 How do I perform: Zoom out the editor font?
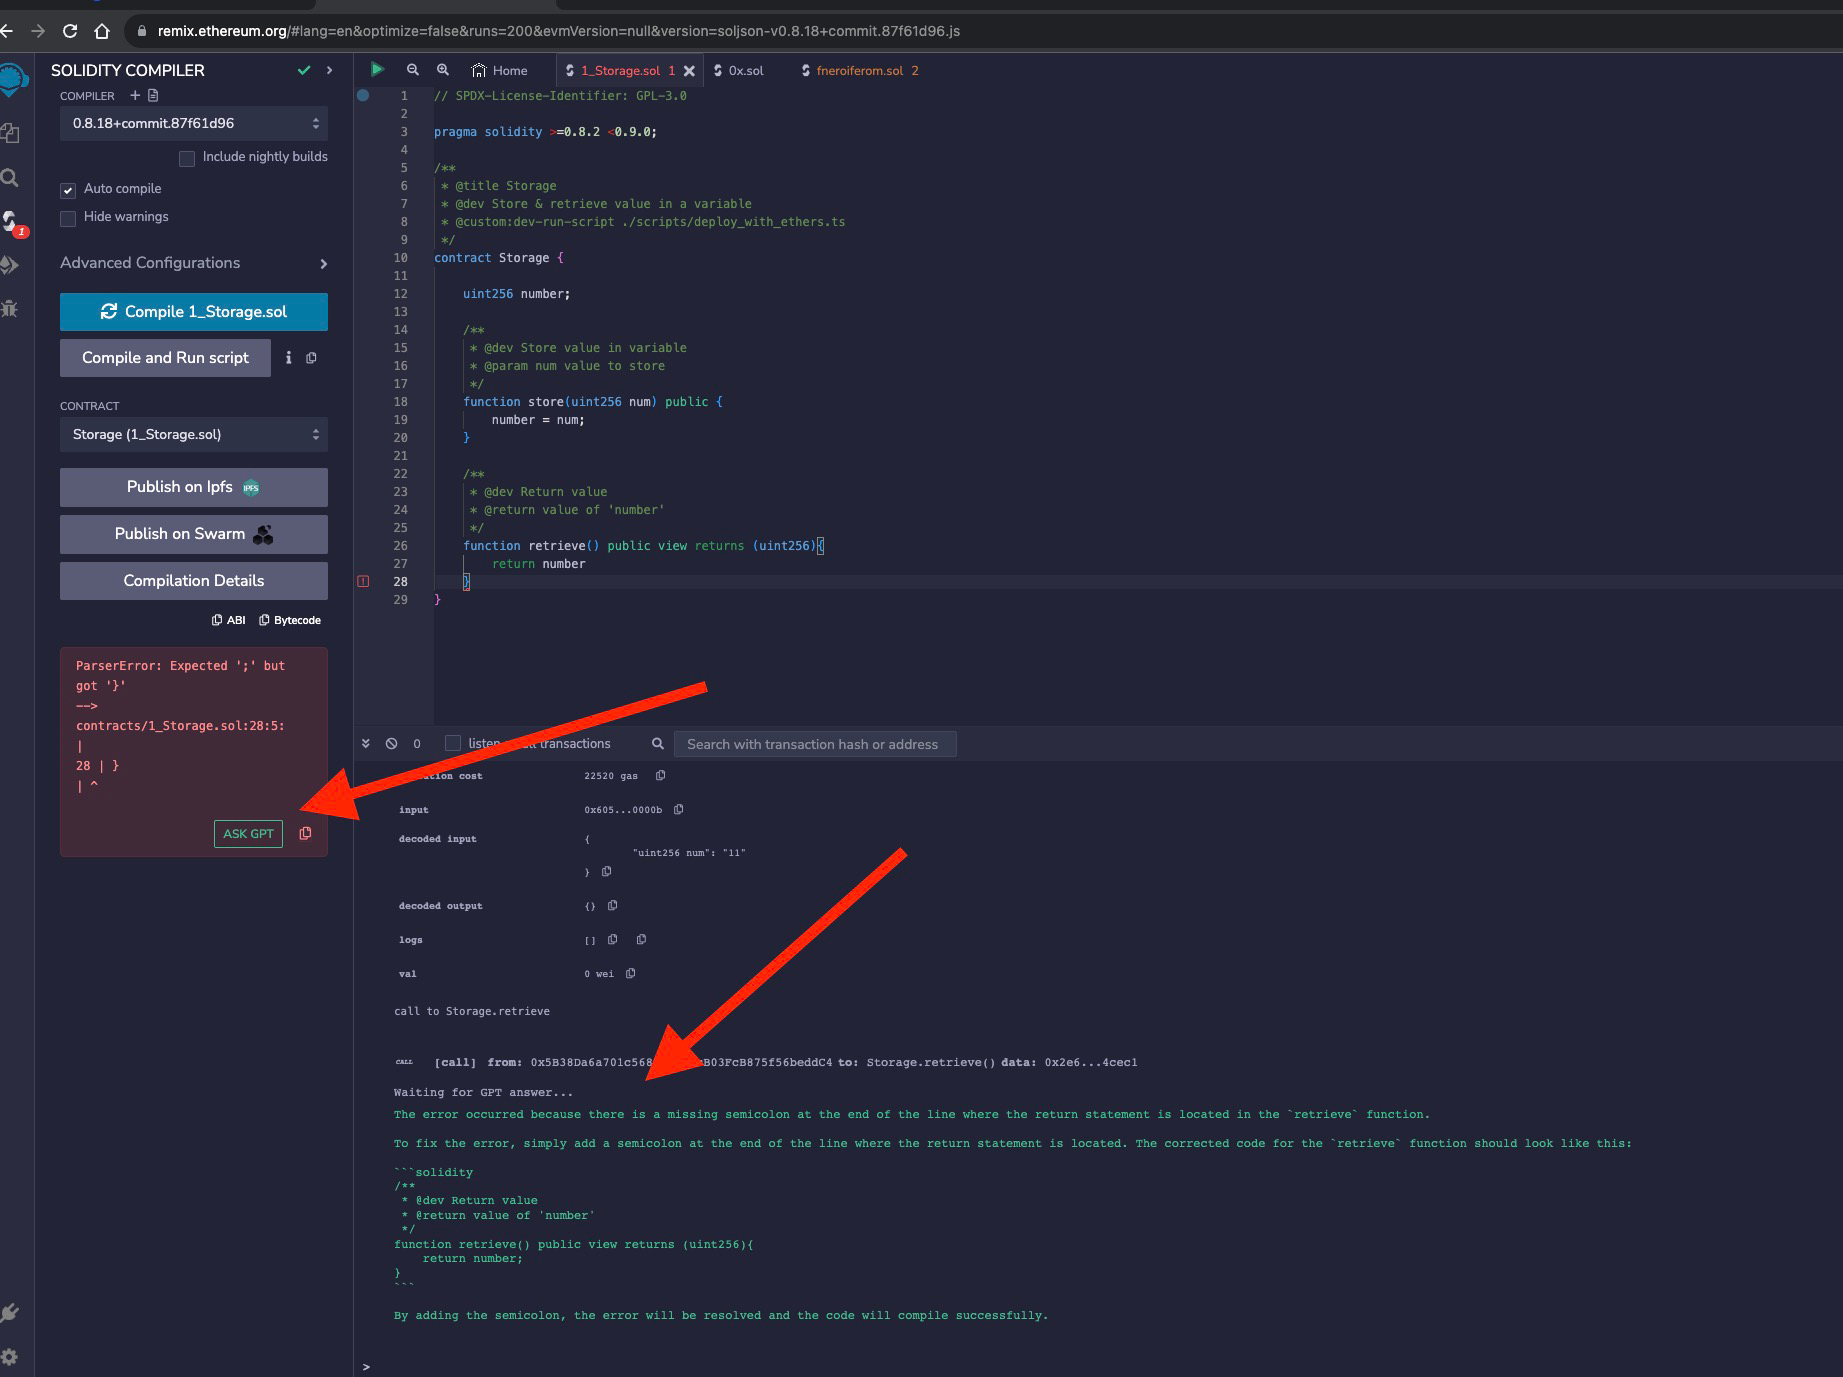point(413,70)
